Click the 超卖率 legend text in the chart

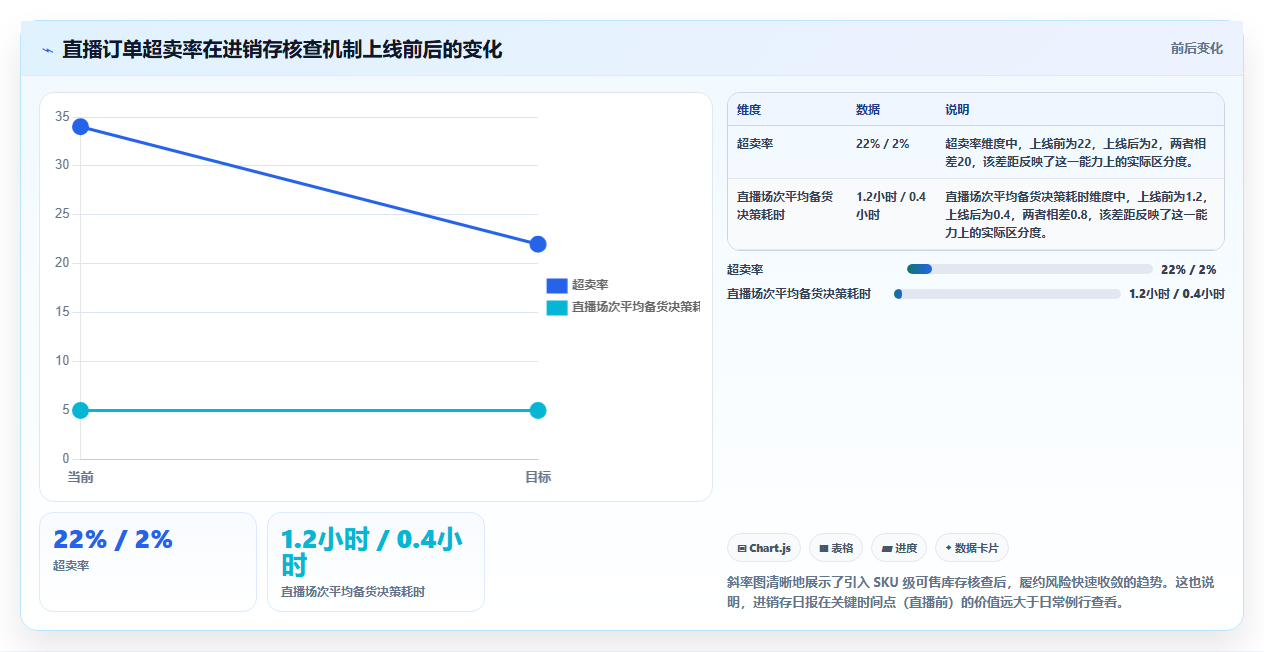(590, 285)
